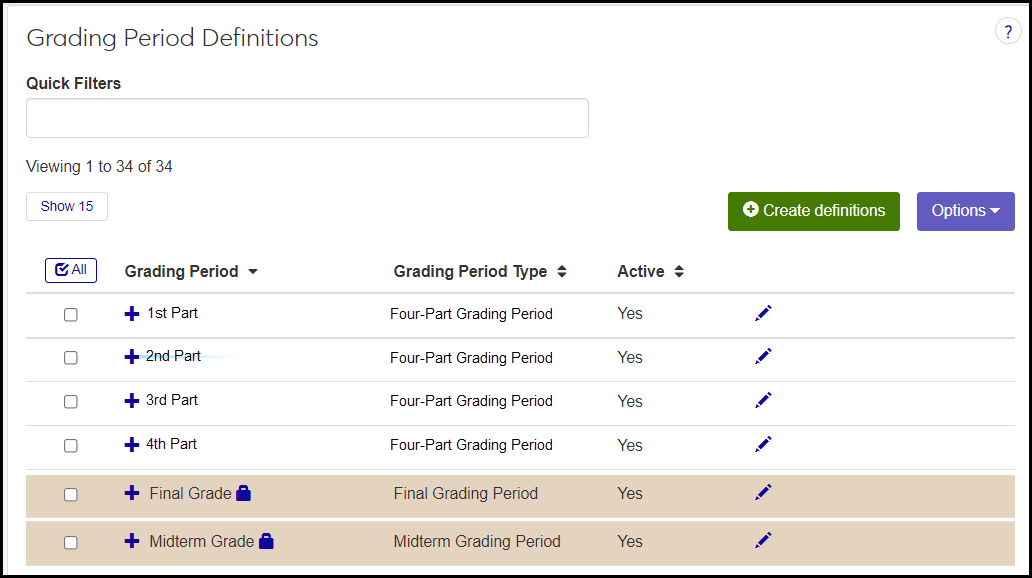
Task: Open edit for 4th Part row
Action: [764, 445]
